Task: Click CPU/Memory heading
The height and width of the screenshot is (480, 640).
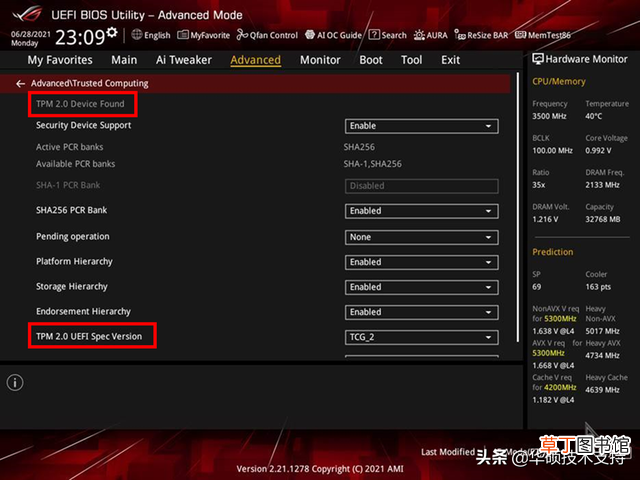Action: coord(559,81)
